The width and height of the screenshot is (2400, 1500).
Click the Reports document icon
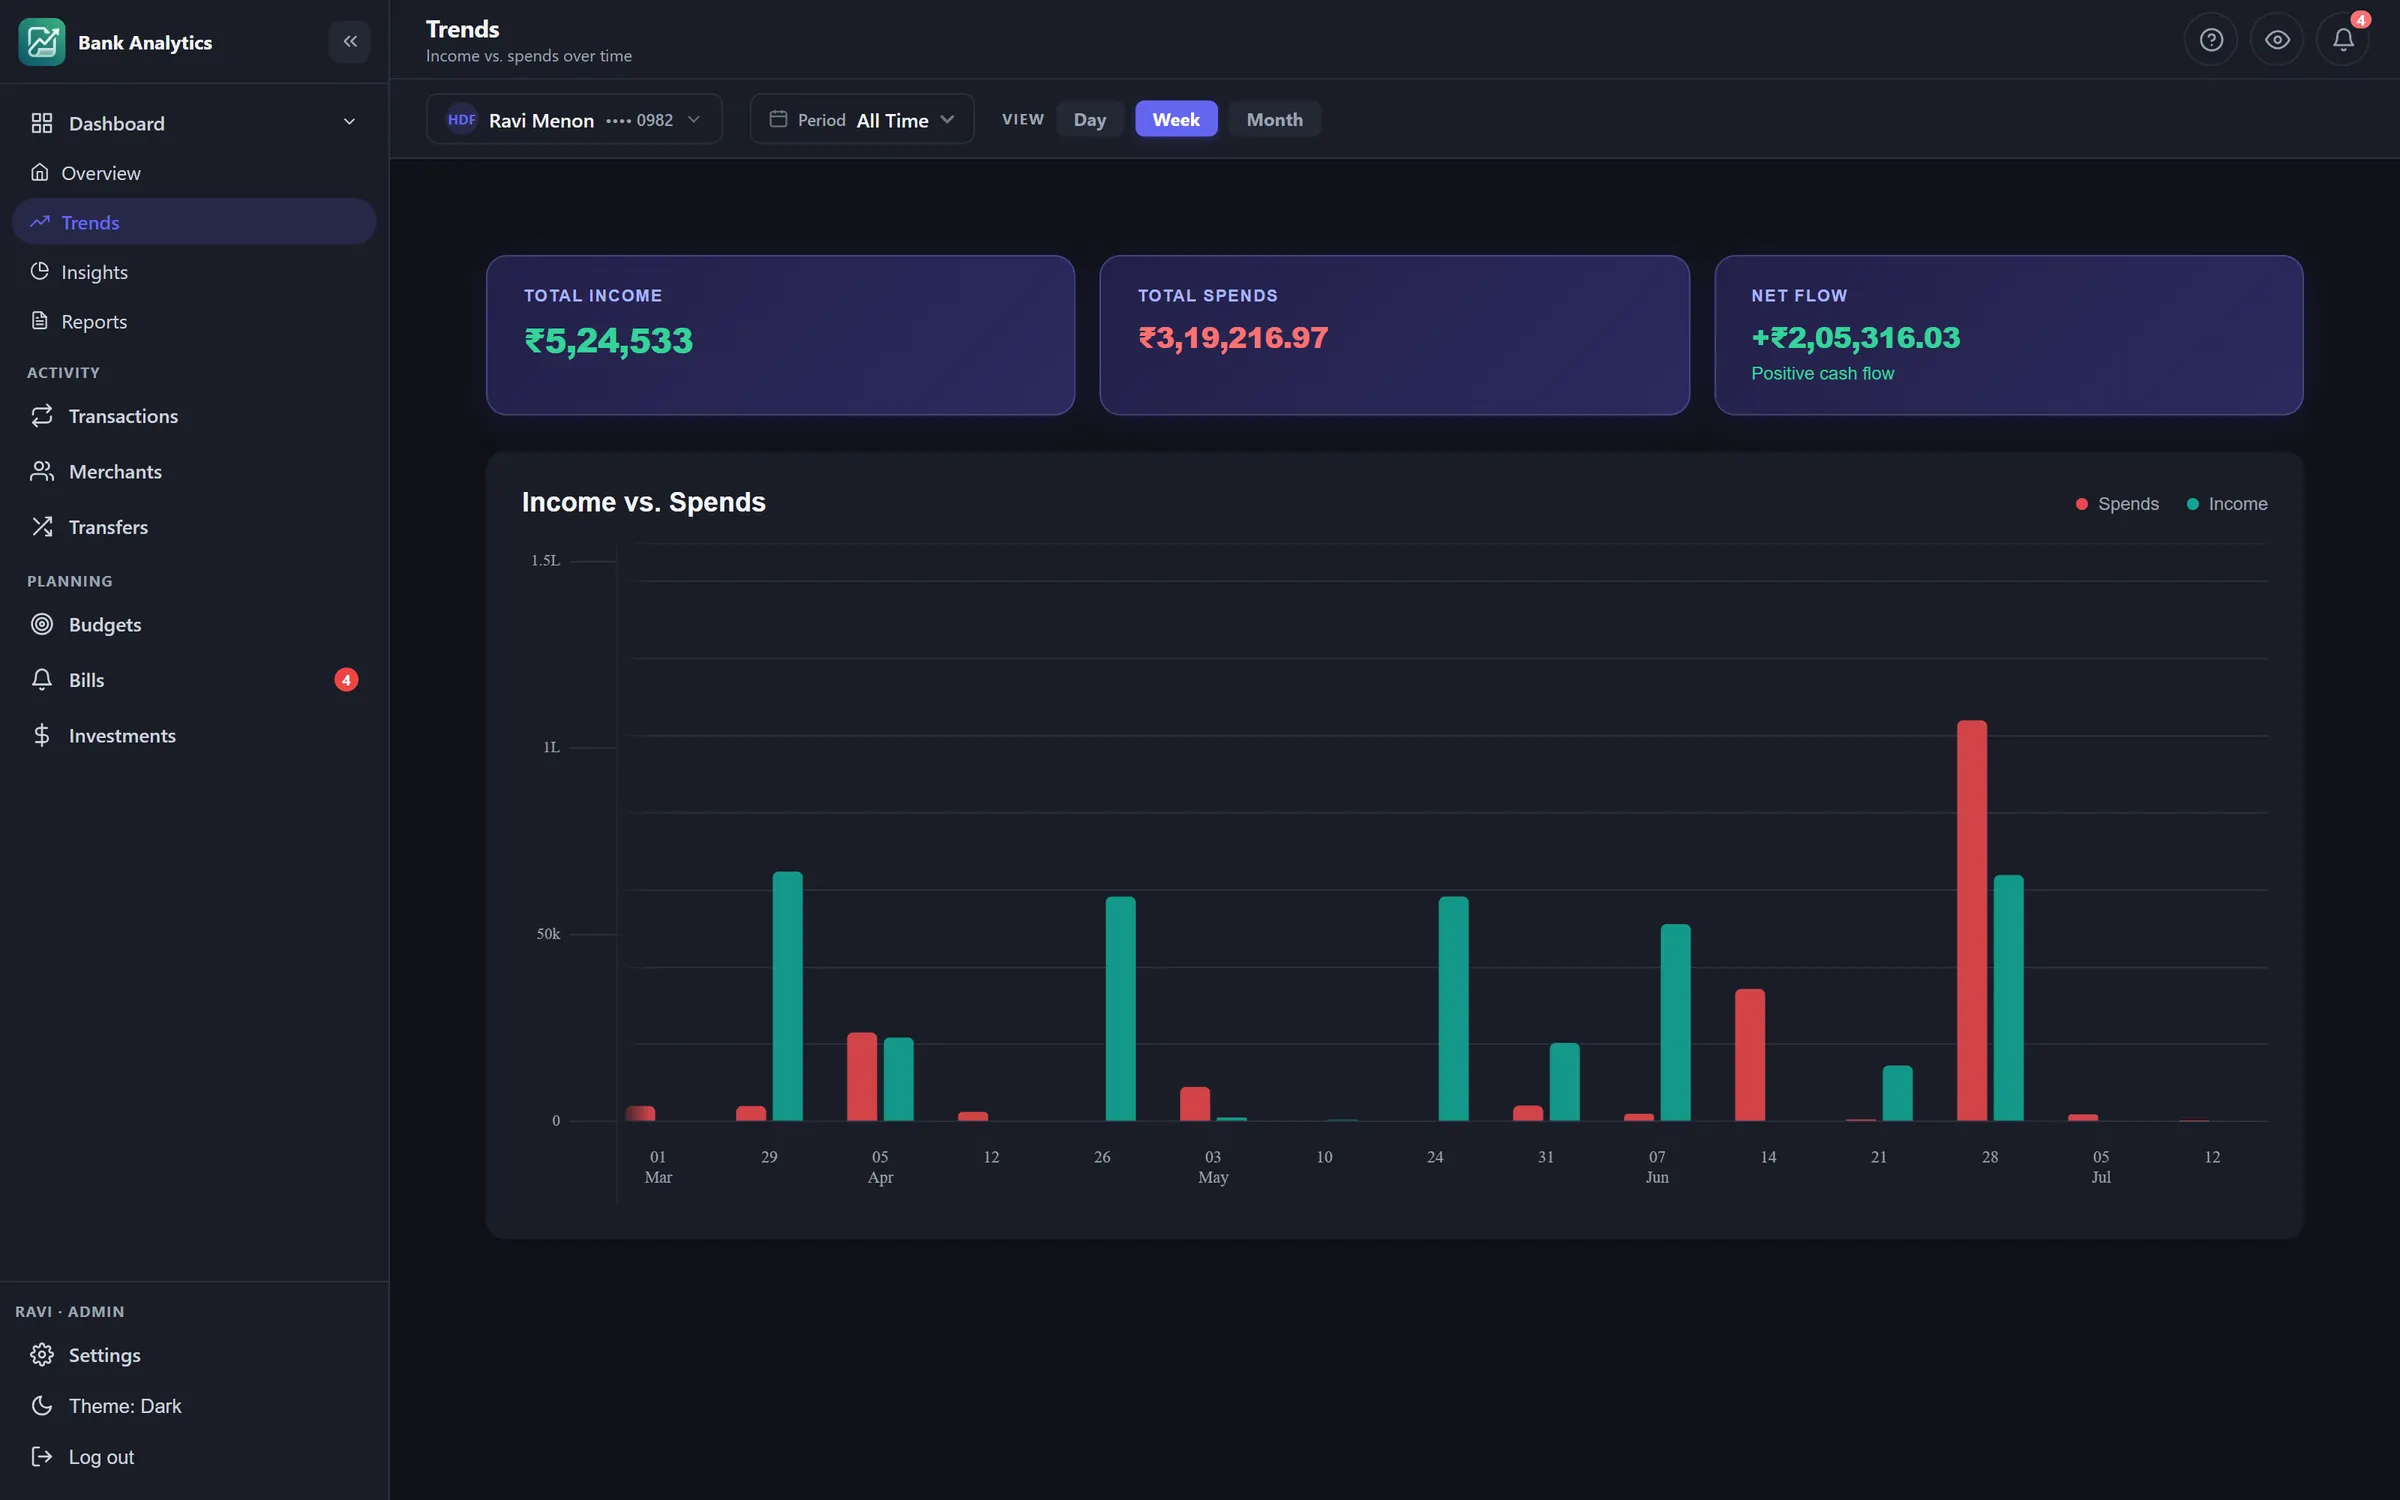[x=40, y=321]
